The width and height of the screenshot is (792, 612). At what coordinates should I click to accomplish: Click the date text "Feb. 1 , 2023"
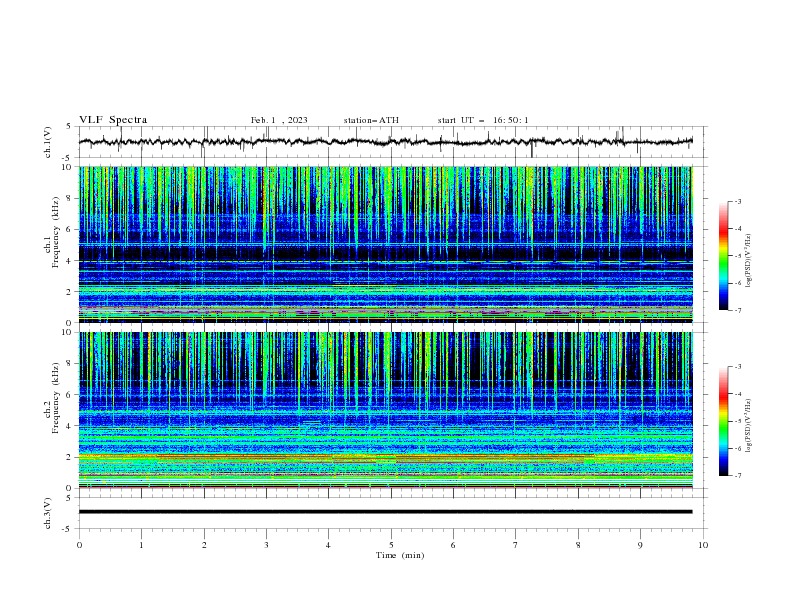coord(279,120)
